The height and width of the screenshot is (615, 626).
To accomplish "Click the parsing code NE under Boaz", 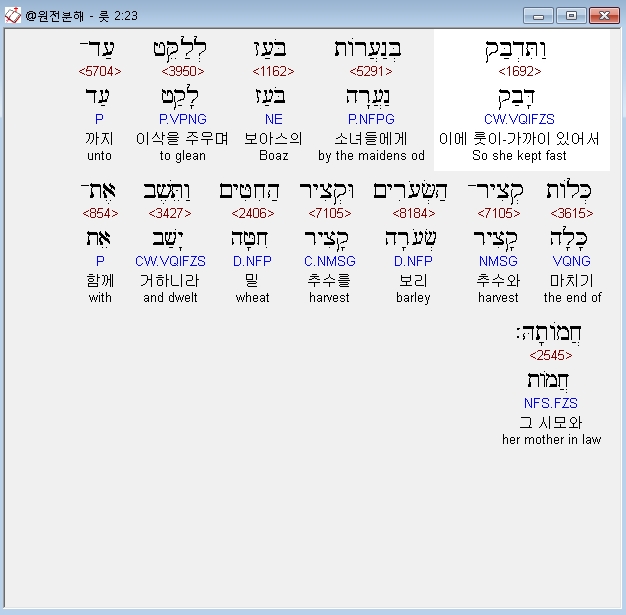I will coord(273,119).
